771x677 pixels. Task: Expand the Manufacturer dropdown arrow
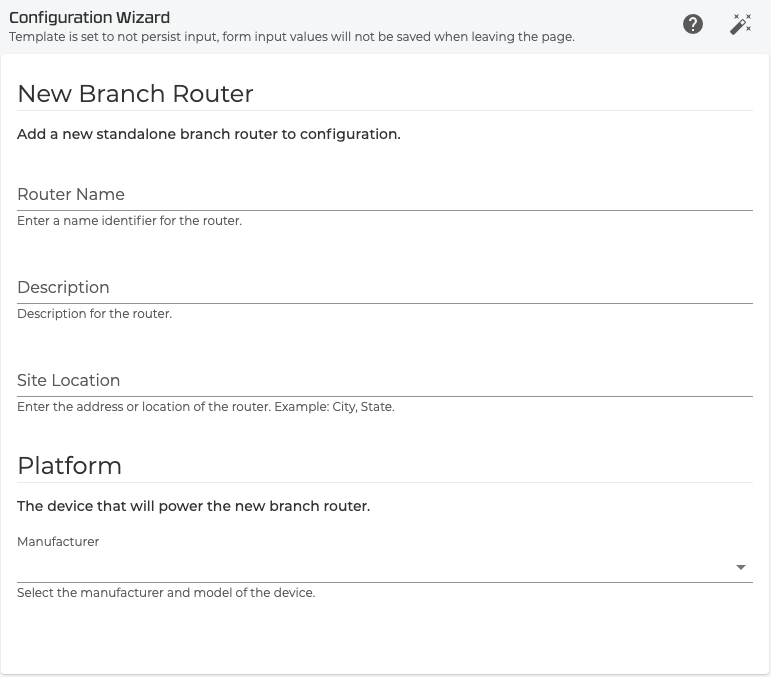pos(741,567)
